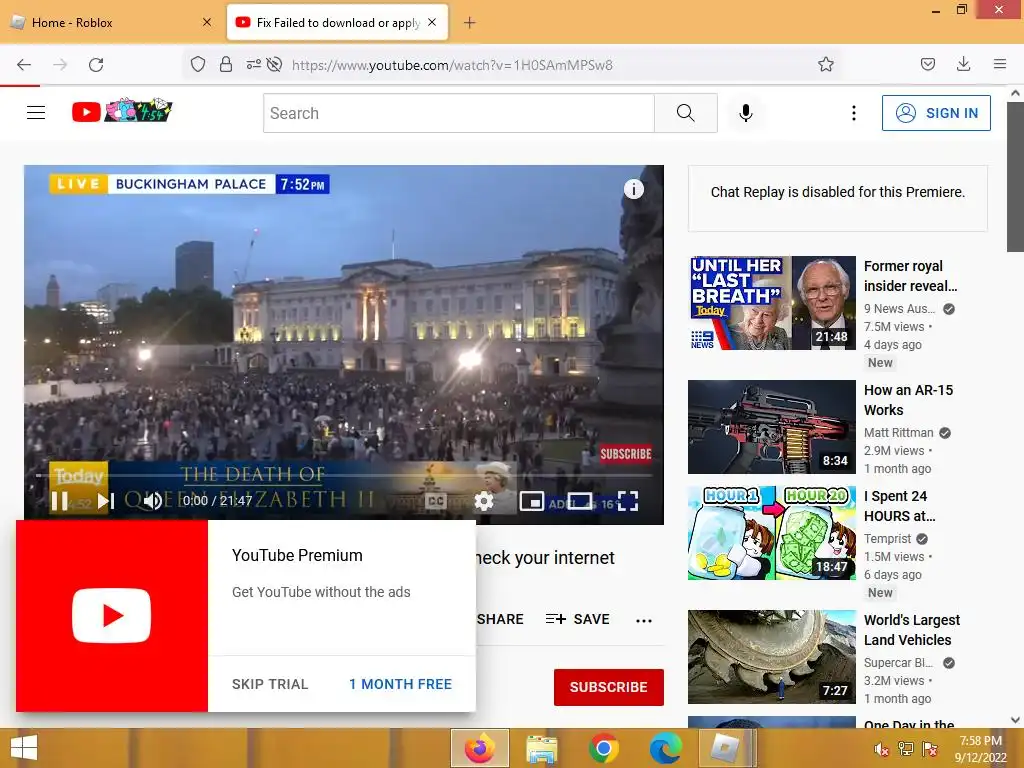This screenshot has width=1024, height=768.
Task: Open the Action Center flag icon
Action: [930, 748]
